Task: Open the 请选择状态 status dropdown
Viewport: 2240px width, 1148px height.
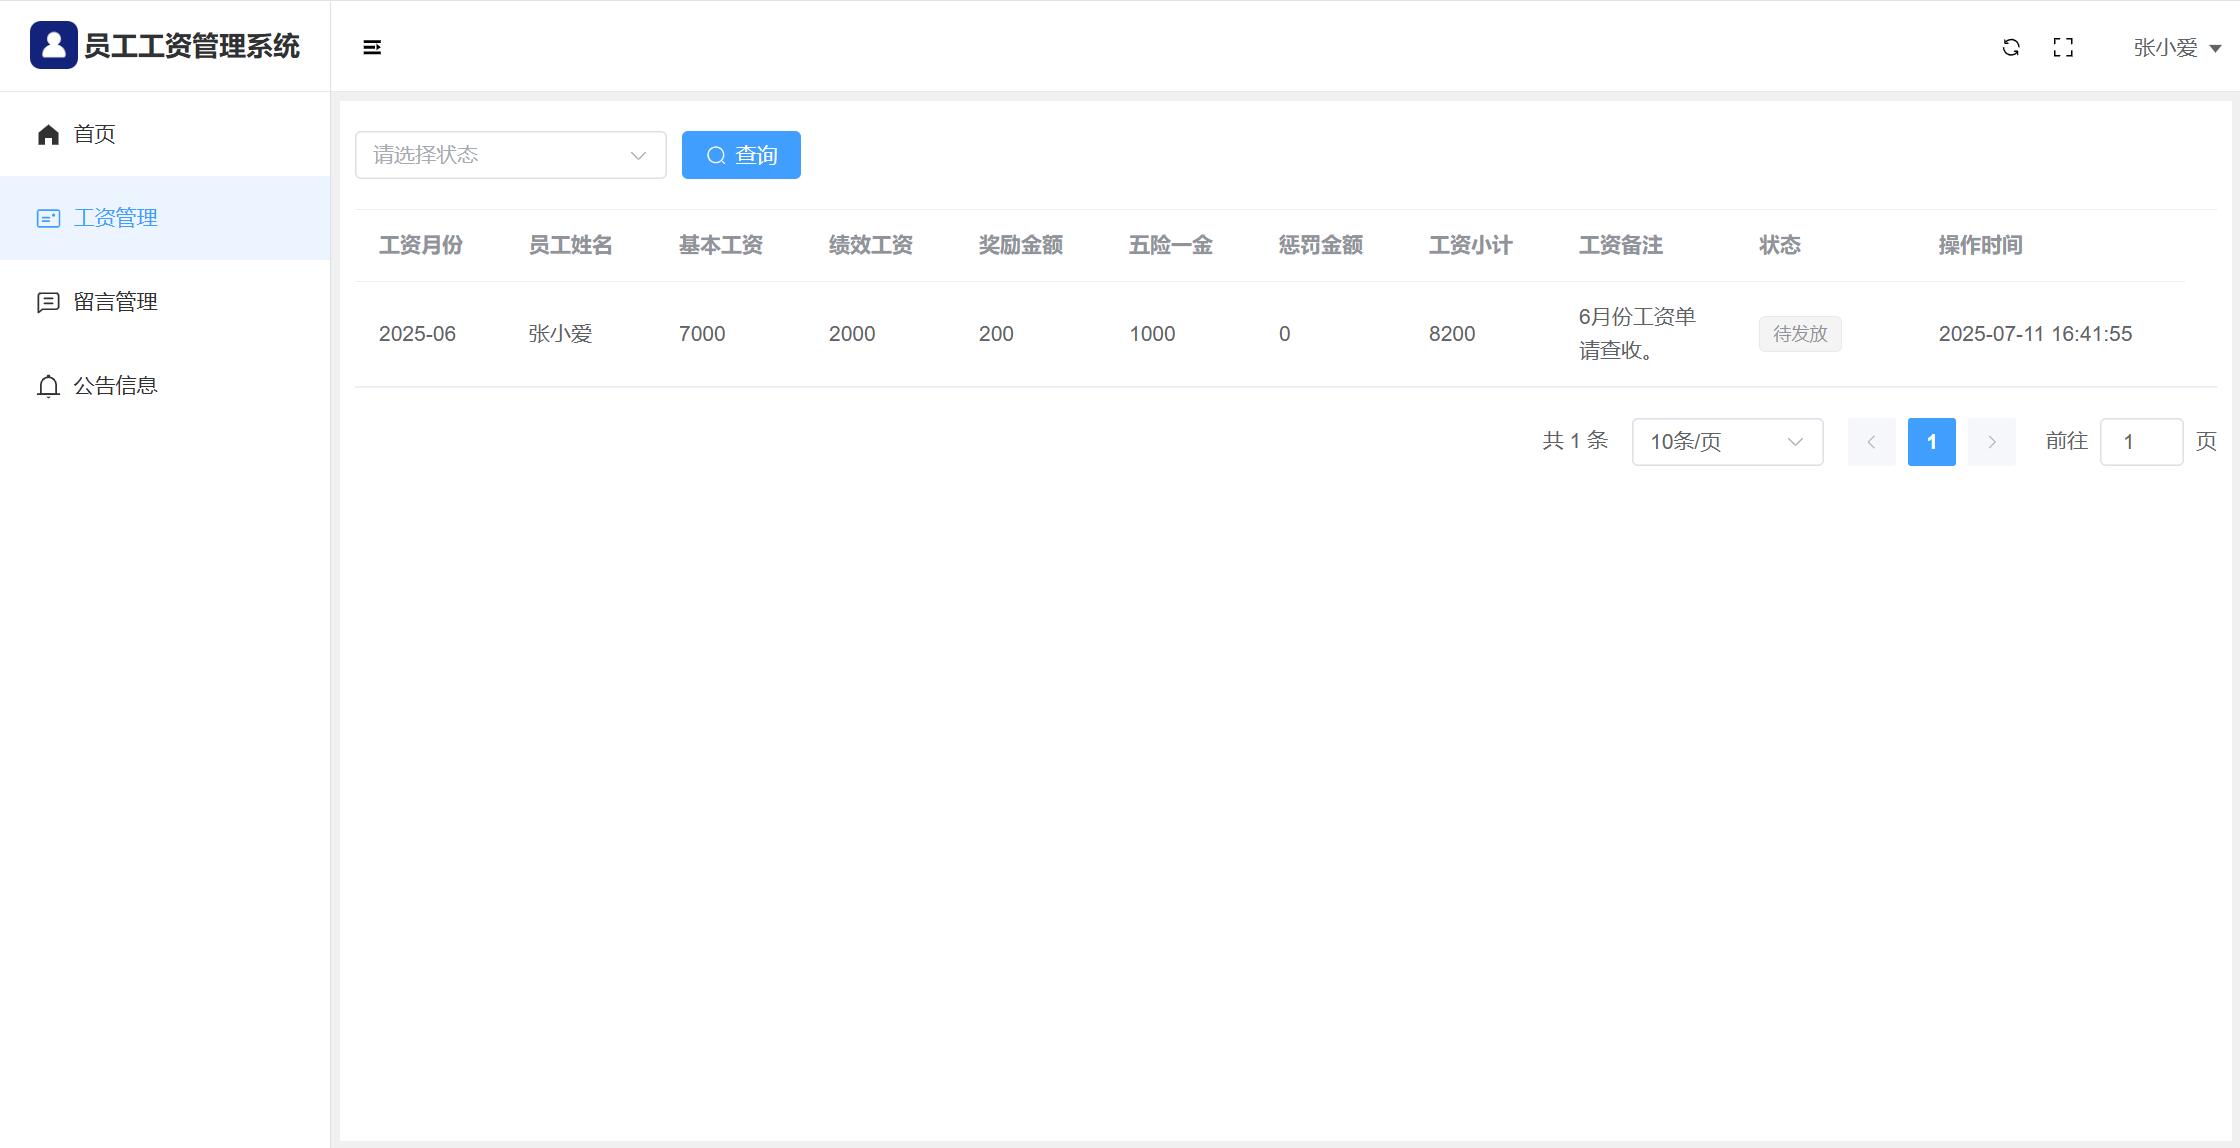Action: pos(510,155)
